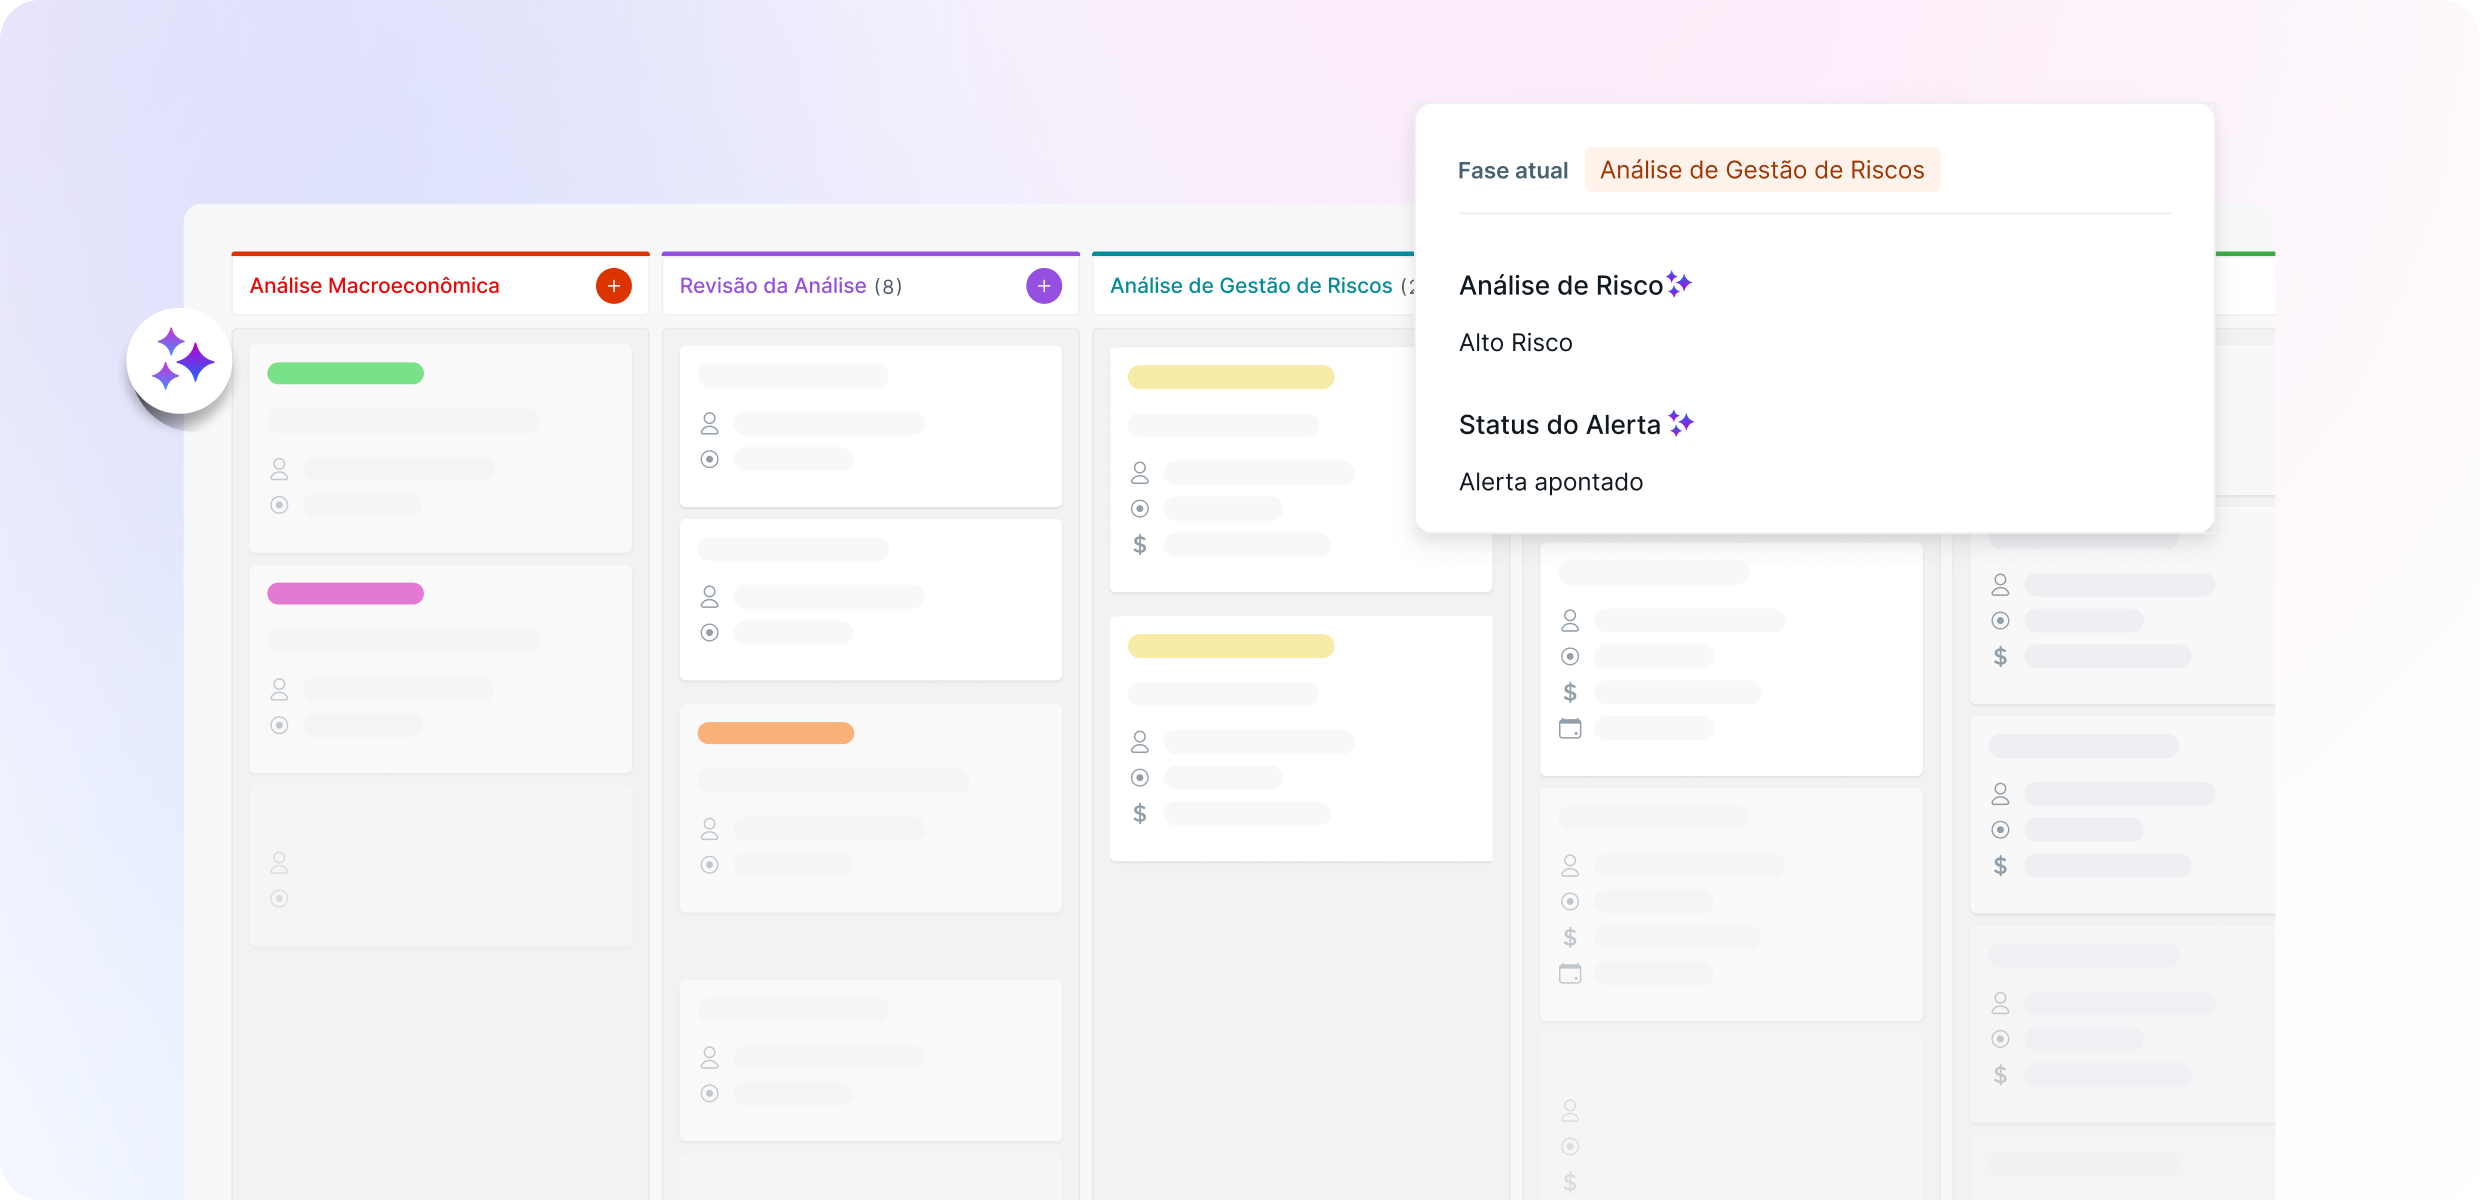Click the AI sparkle floating button
The image size is (2480, 1200).
click(x=180, y=361)
